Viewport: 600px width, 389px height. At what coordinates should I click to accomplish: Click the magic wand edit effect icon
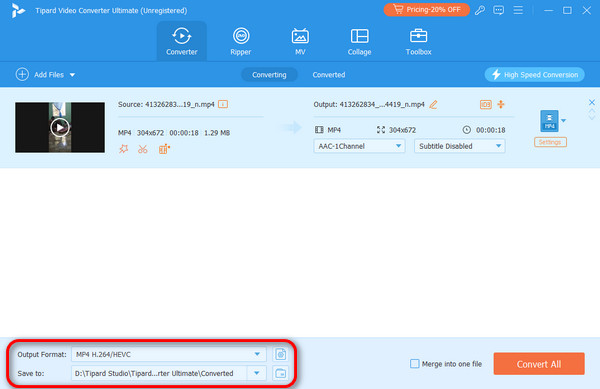(x=123, y=149)
